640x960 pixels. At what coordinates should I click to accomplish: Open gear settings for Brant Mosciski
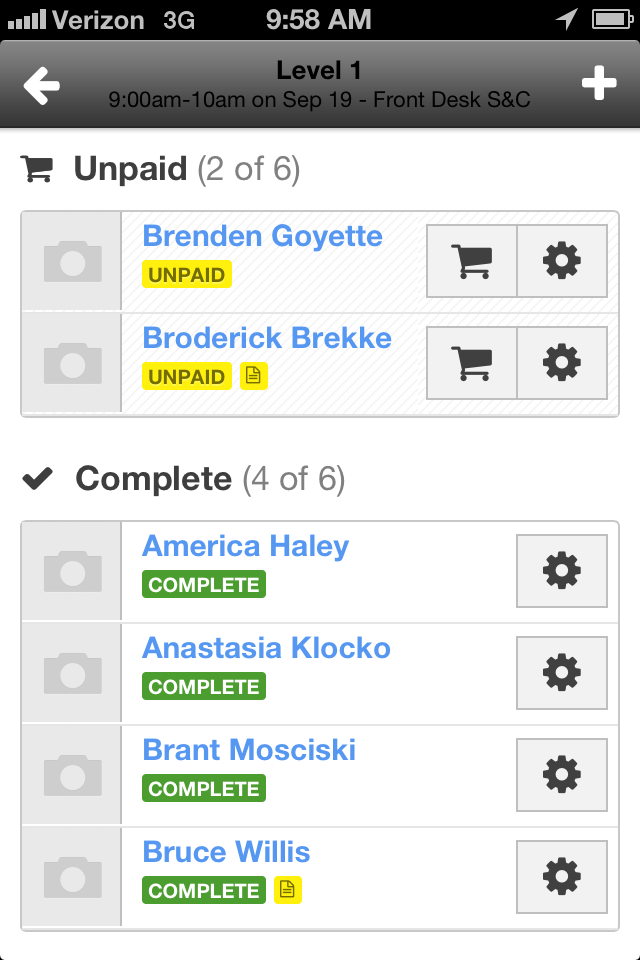(x=561, y=775)
